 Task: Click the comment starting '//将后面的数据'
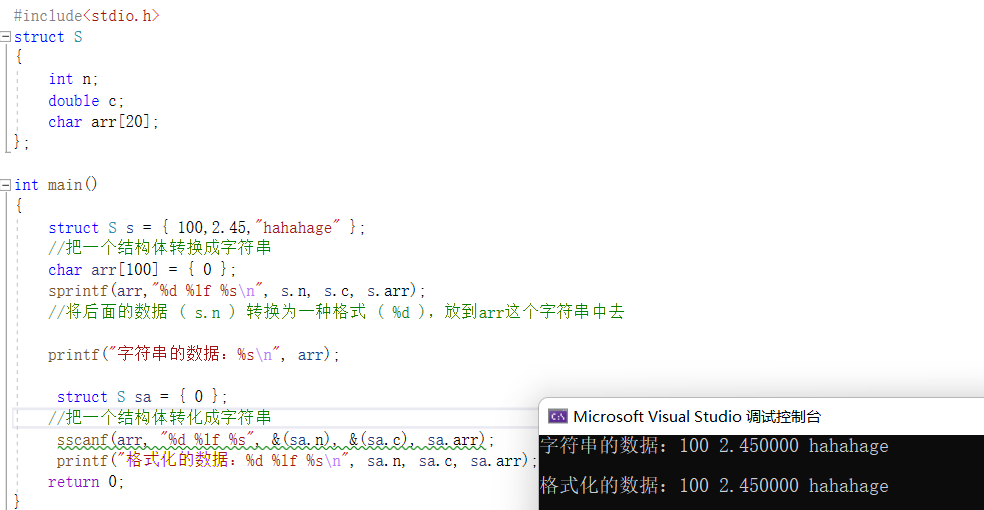[x=336, y=312]
